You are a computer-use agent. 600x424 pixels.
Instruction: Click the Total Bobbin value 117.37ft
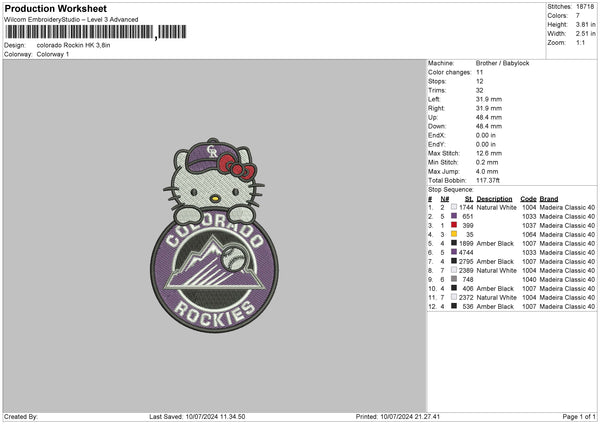click(x=488, y=180)
